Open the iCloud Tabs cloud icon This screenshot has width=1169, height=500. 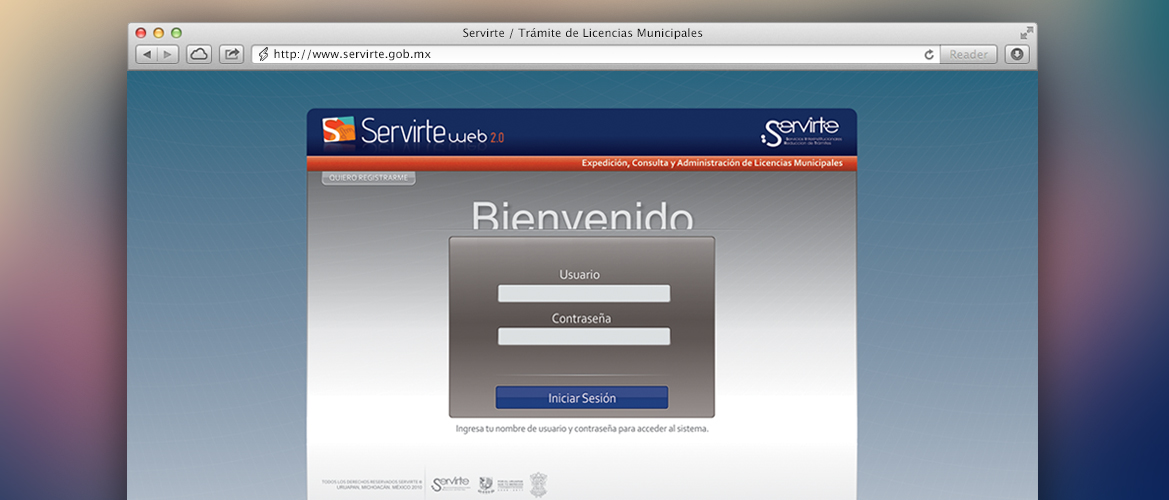[199, 55]
